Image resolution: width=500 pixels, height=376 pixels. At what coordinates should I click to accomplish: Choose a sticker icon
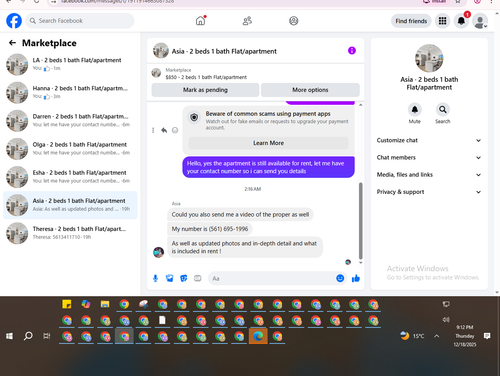pyautogui.click(x=184, y=278)
